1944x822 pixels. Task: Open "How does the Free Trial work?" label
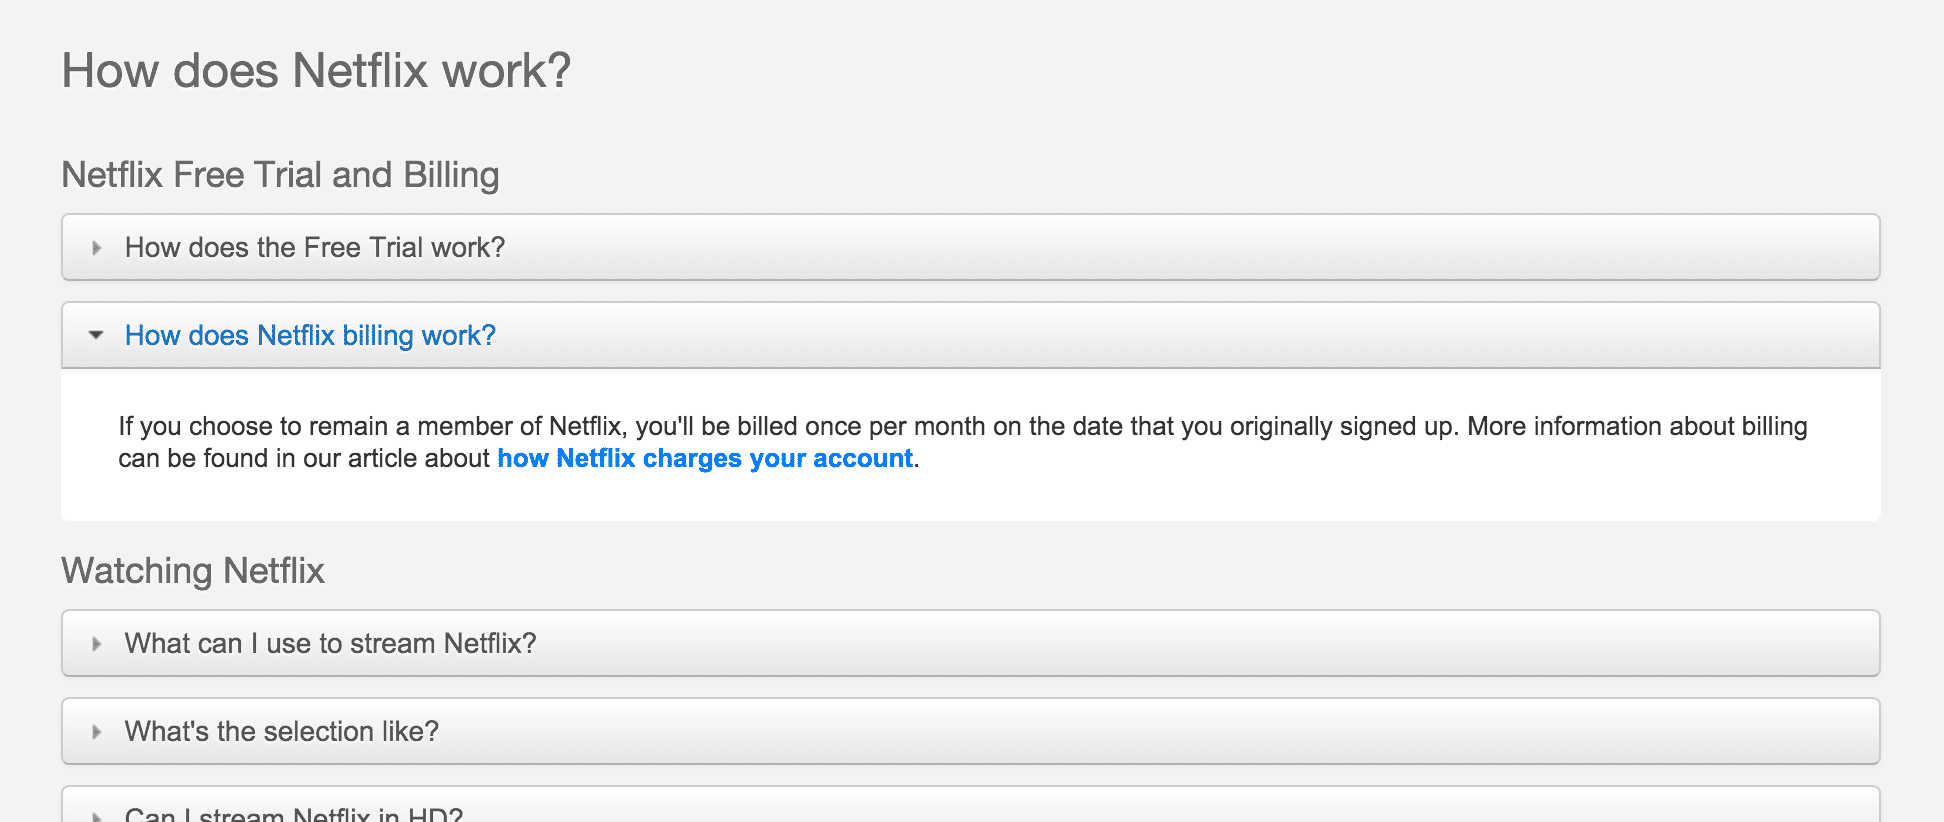314,248
